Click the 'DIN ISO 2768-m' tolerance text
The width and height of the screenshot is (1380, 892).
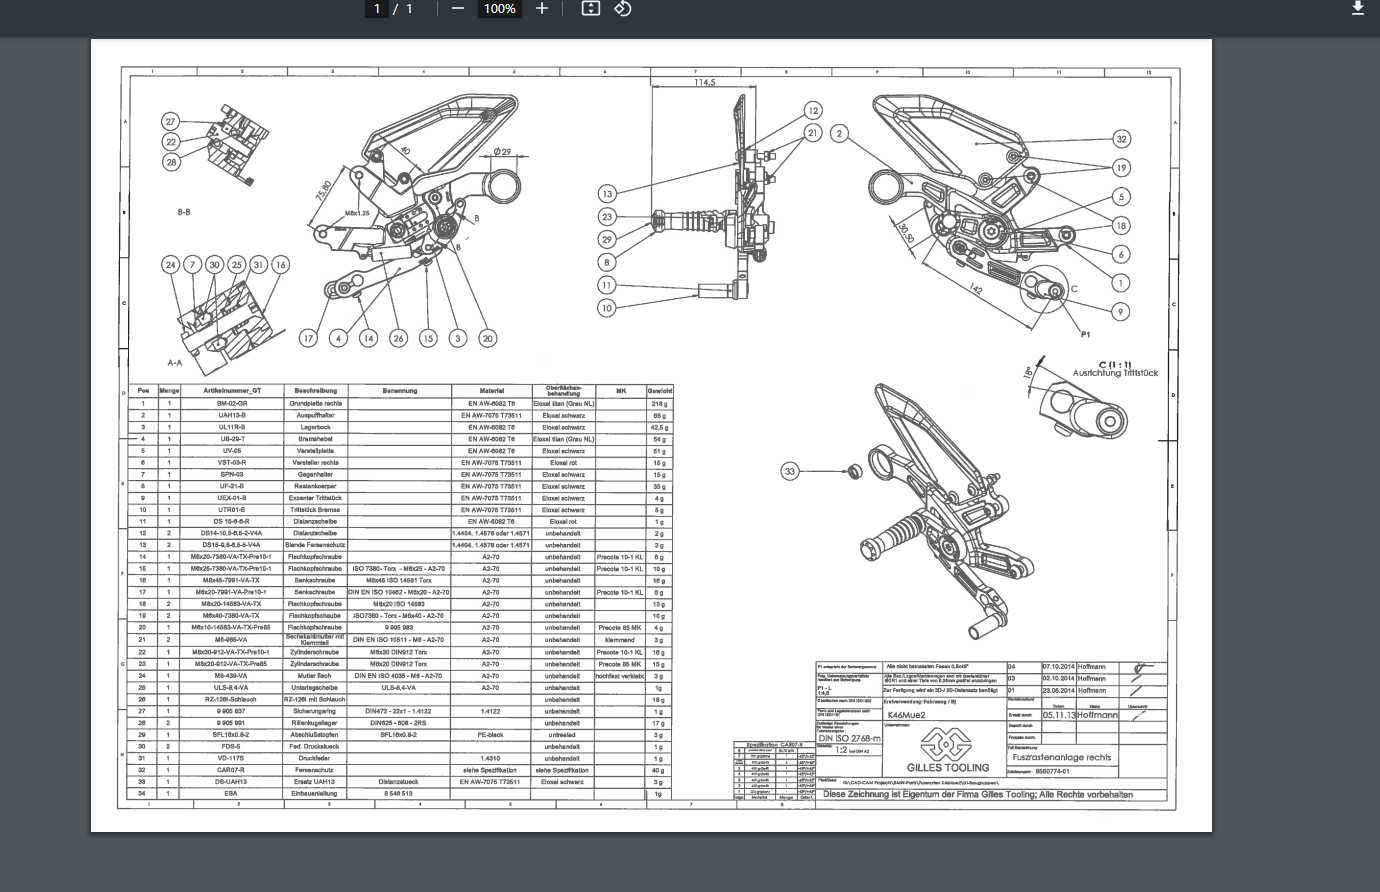click(x=850, y=739)
